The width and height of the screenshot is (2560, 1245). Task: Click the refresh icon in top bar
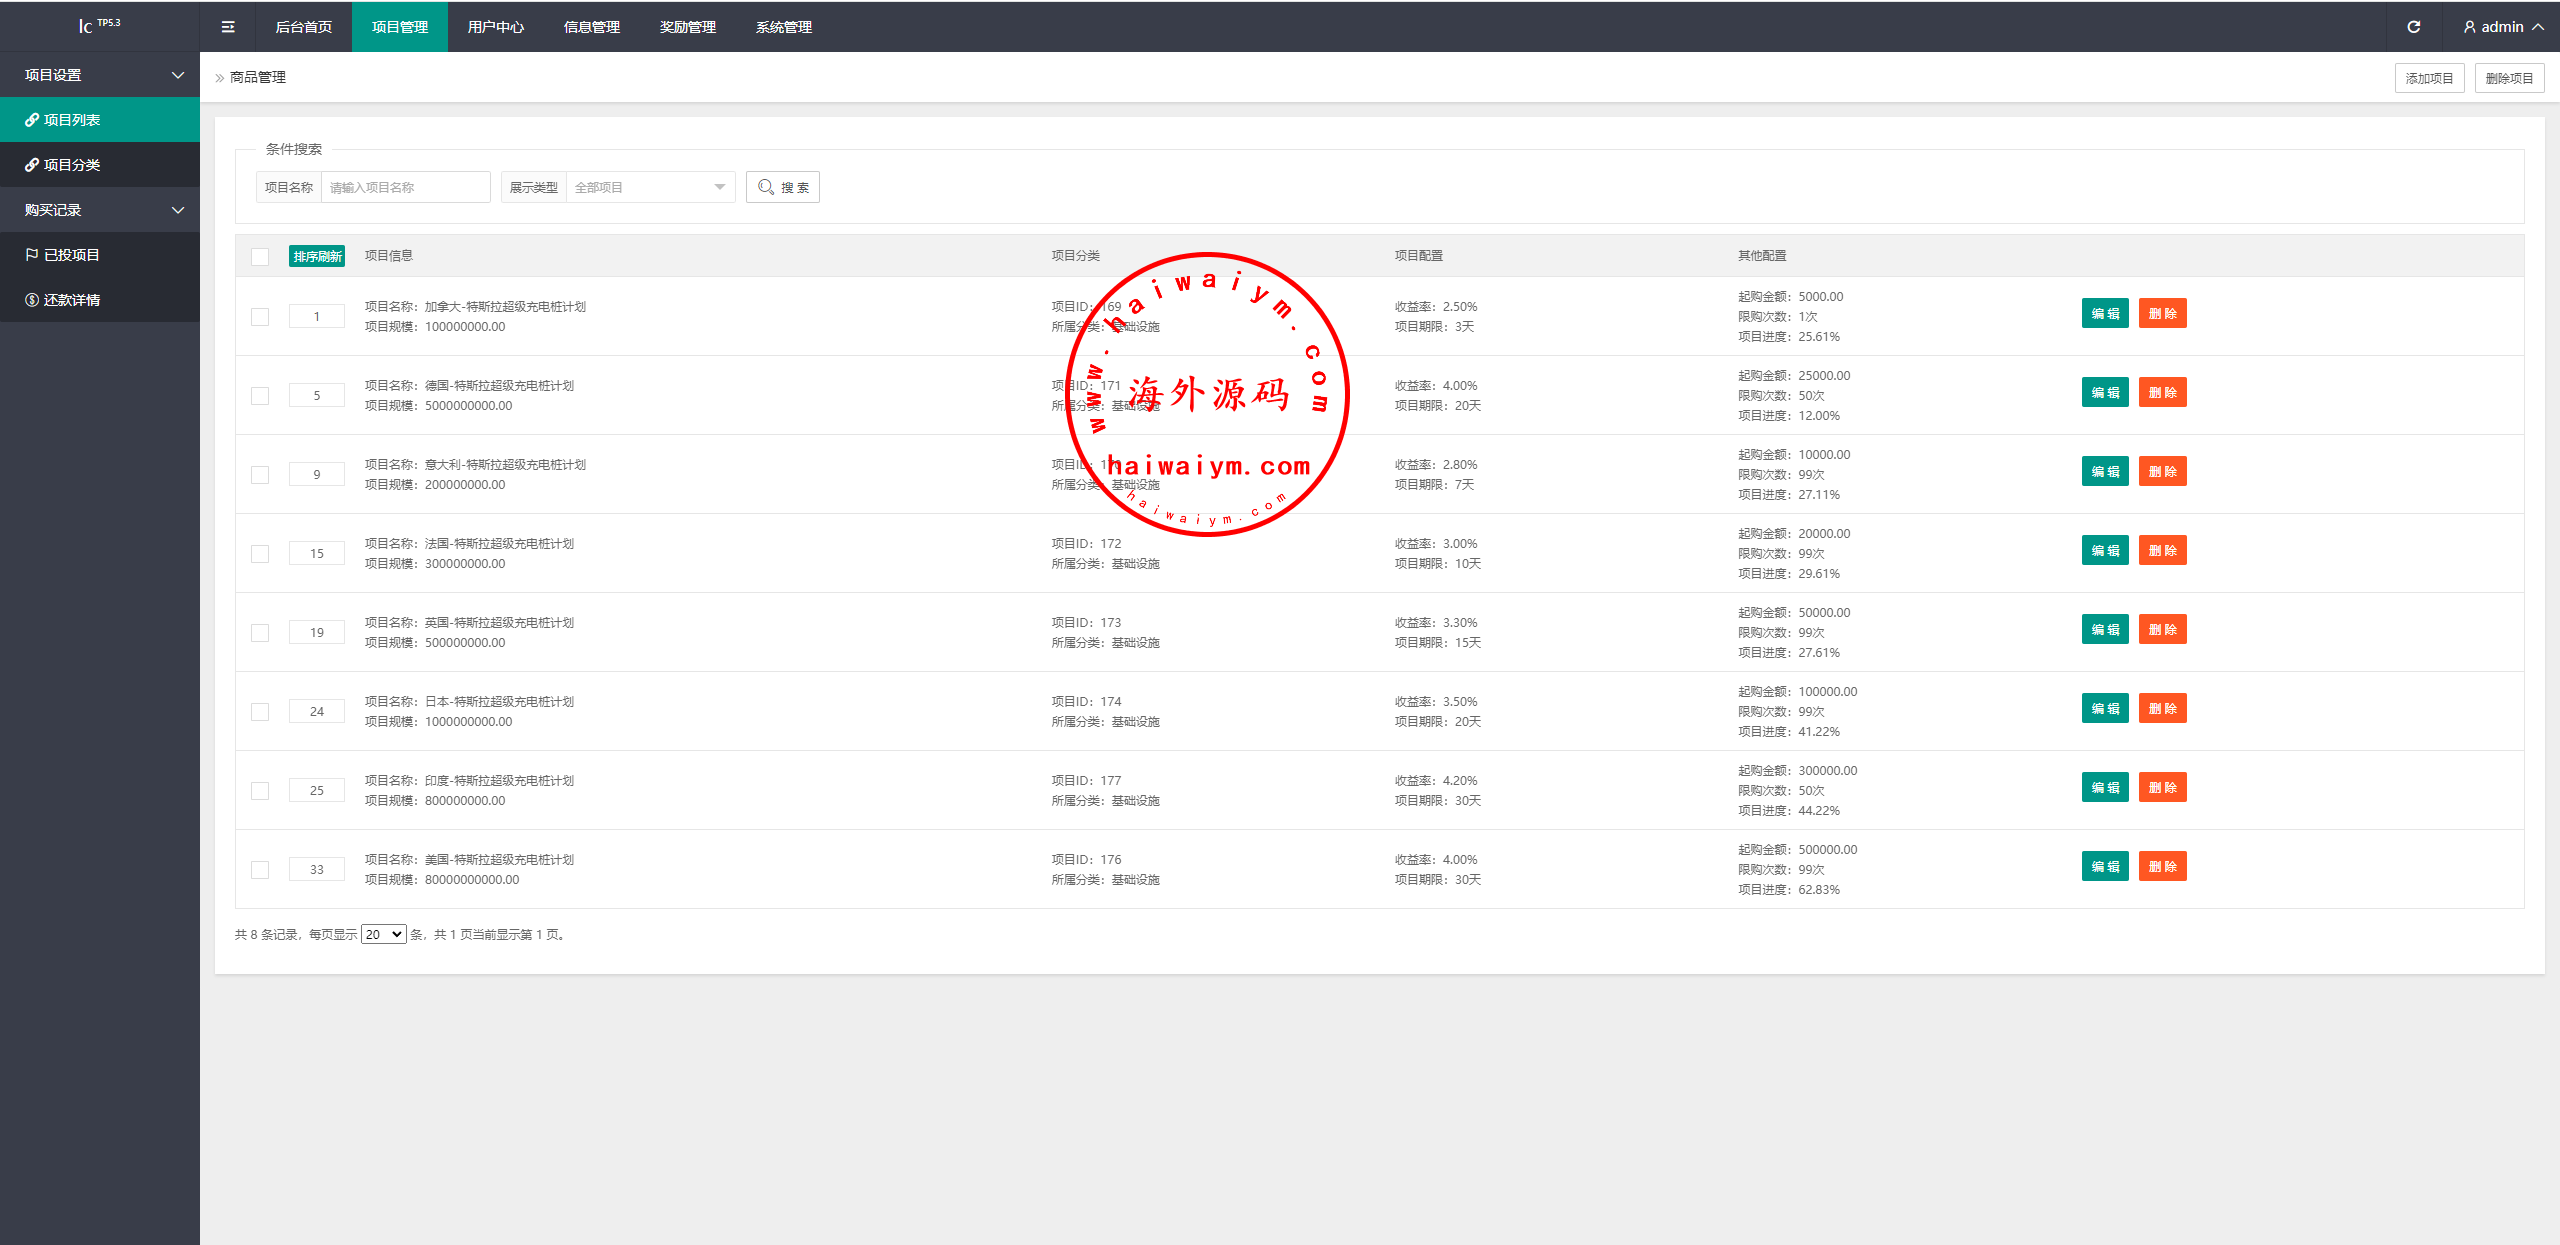tap(2413, 27)
